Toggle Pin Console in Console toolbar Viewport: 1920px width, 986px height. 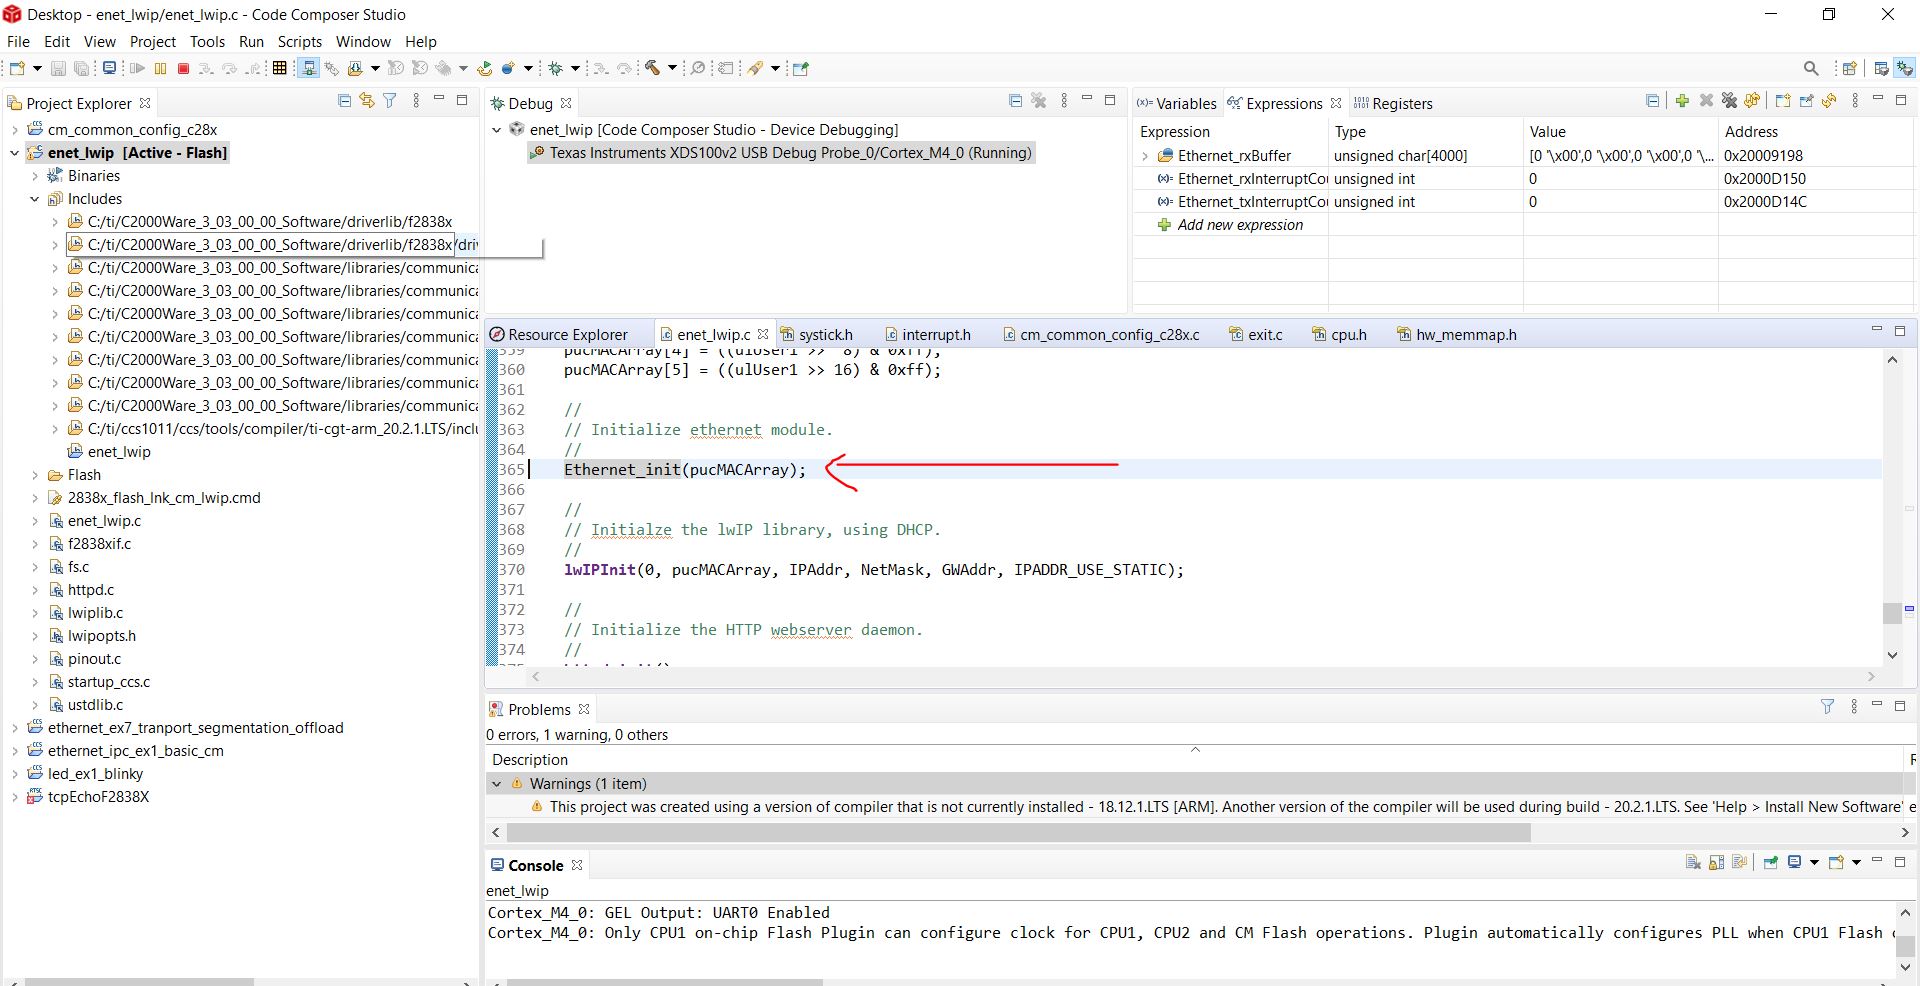pyautogui.click(x=1770, y=863)
